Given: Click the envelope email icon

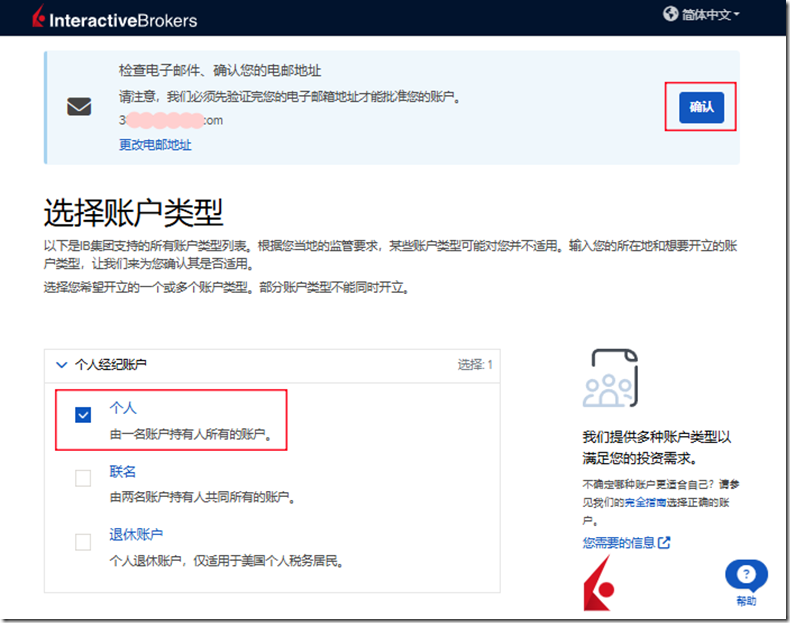Looking at the screenshot, I should 79,107.
